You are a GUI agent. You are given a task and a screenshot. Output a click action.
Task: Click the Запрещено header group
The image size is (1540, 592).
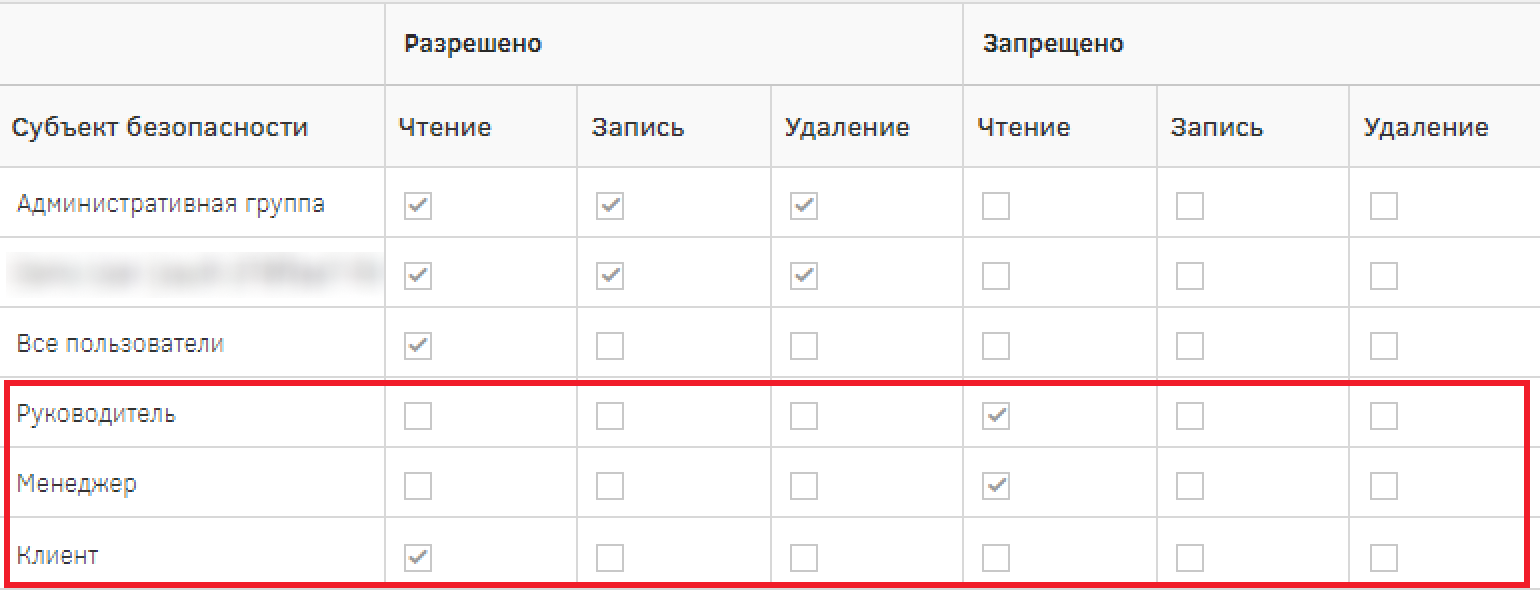1053,44
